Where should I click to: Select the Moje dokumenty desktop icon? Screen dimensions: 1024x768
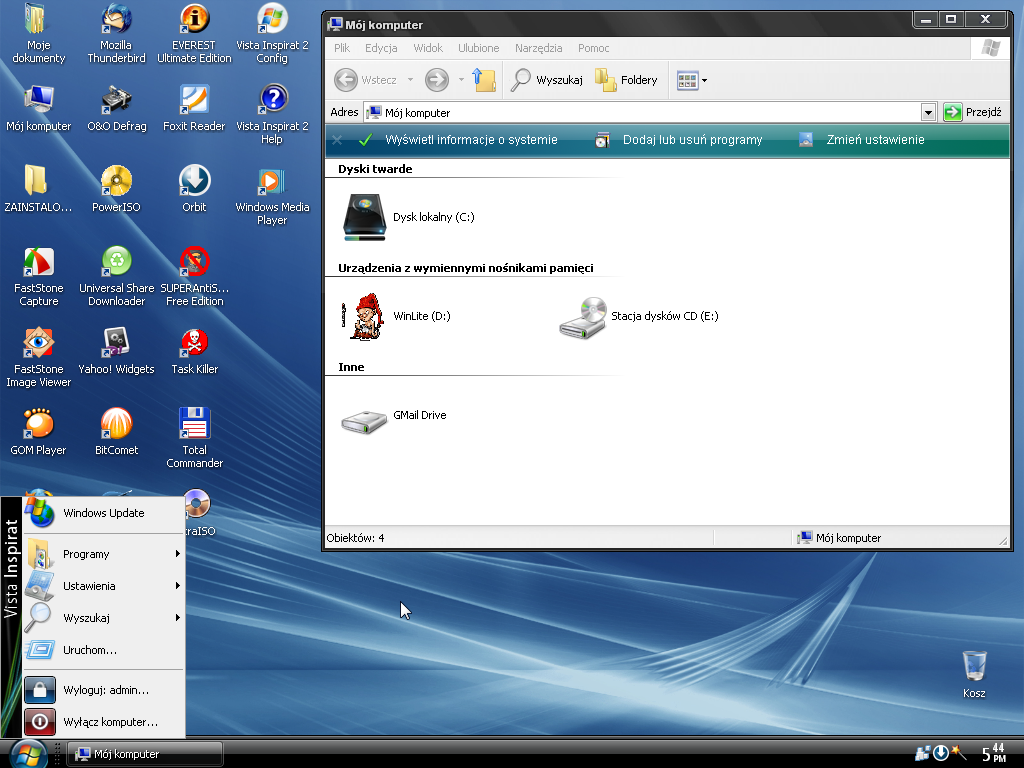(x=39, y=33)
